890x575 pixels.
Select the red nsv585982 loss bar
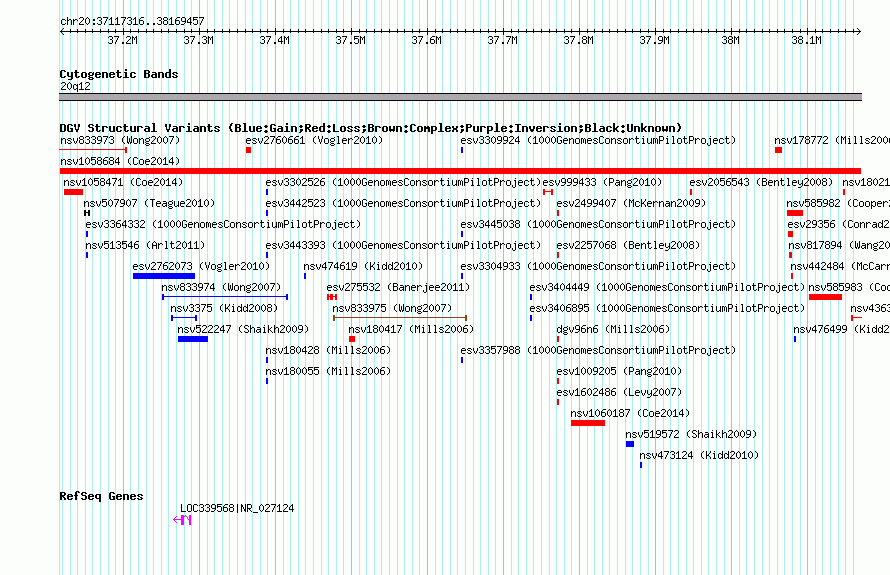tap(795, 213)
